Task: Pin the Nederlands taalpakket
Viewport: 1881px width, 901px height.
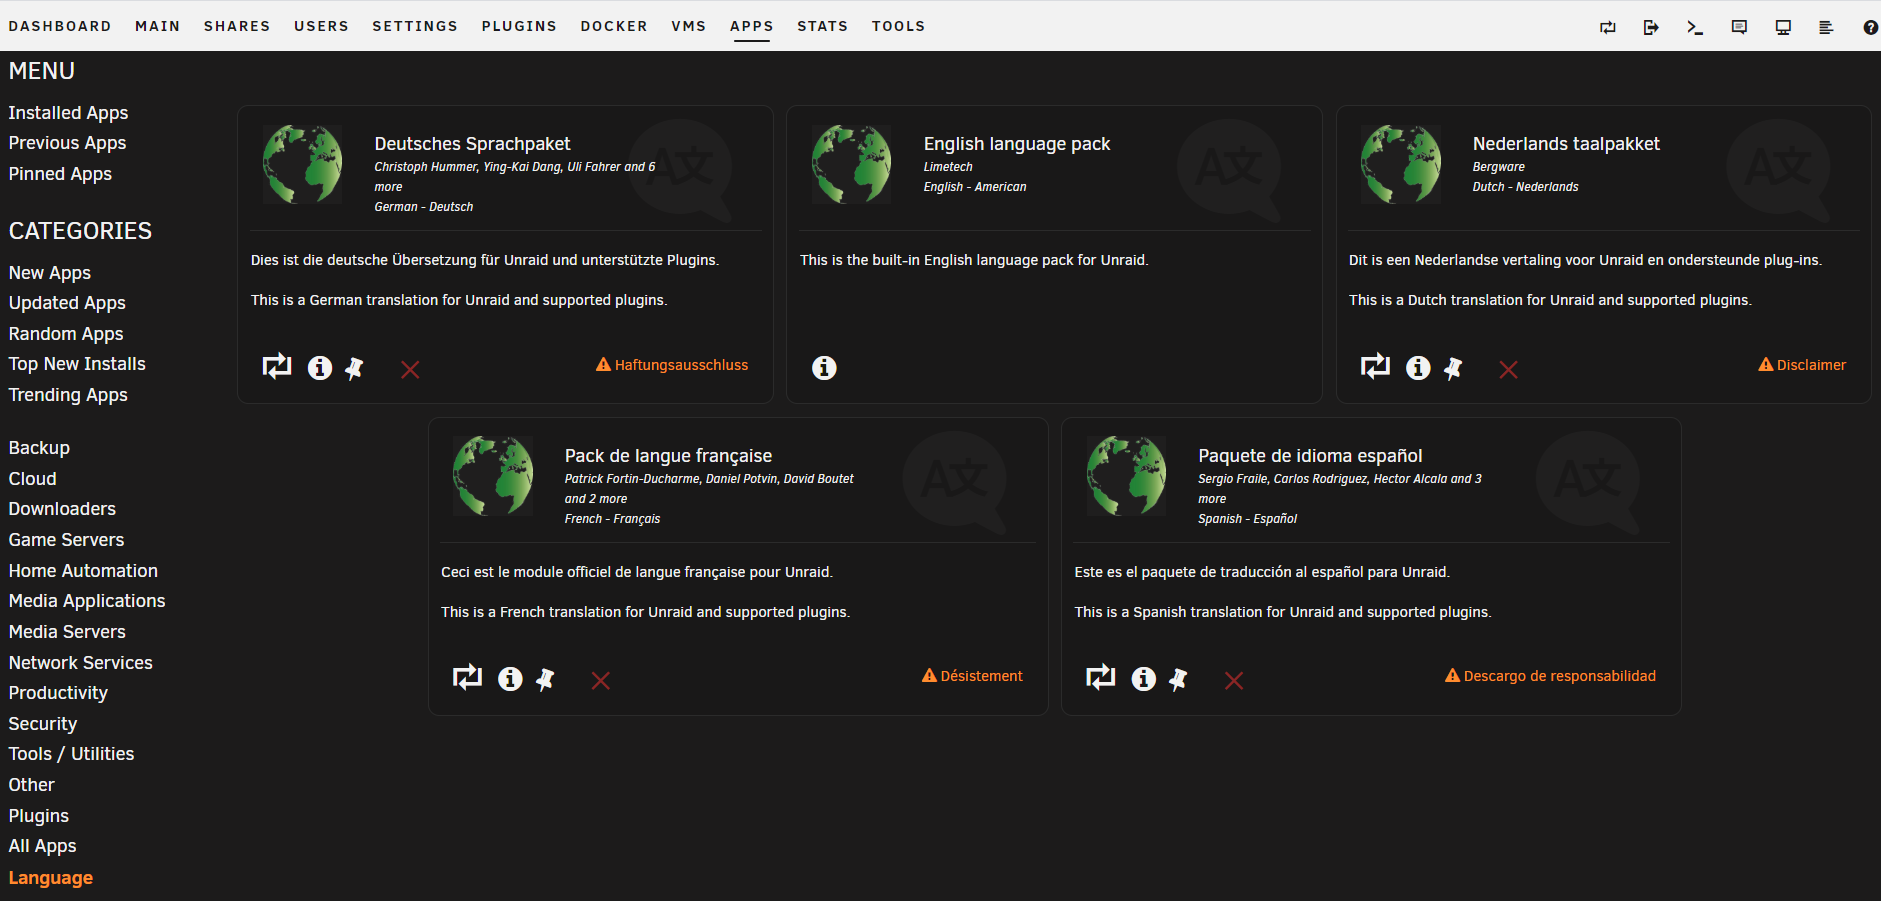Action: [x=1453, y=368]
